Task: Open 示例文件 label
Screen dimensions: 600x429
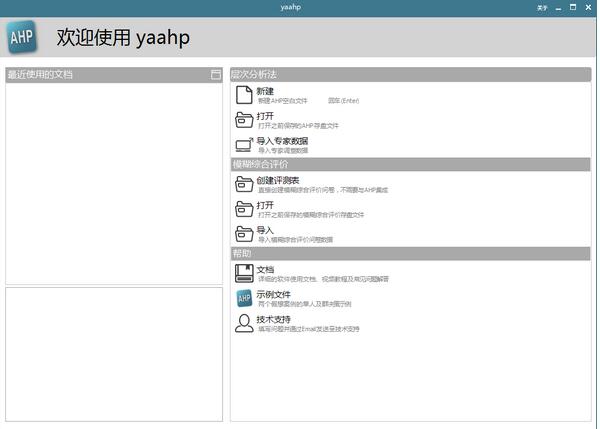Action: click(273, 294)
